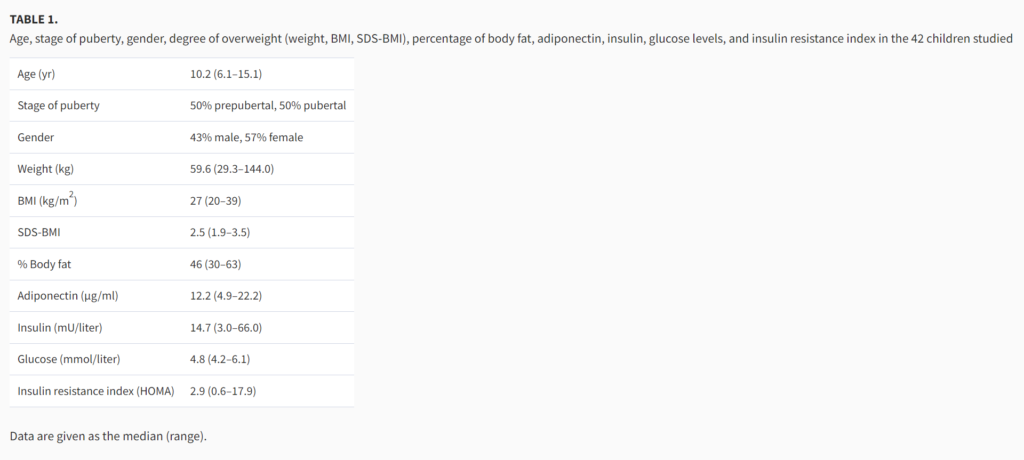Viewport: 1024px width, 460px height.
Task: Click the Gender row label
Action: 36,137
